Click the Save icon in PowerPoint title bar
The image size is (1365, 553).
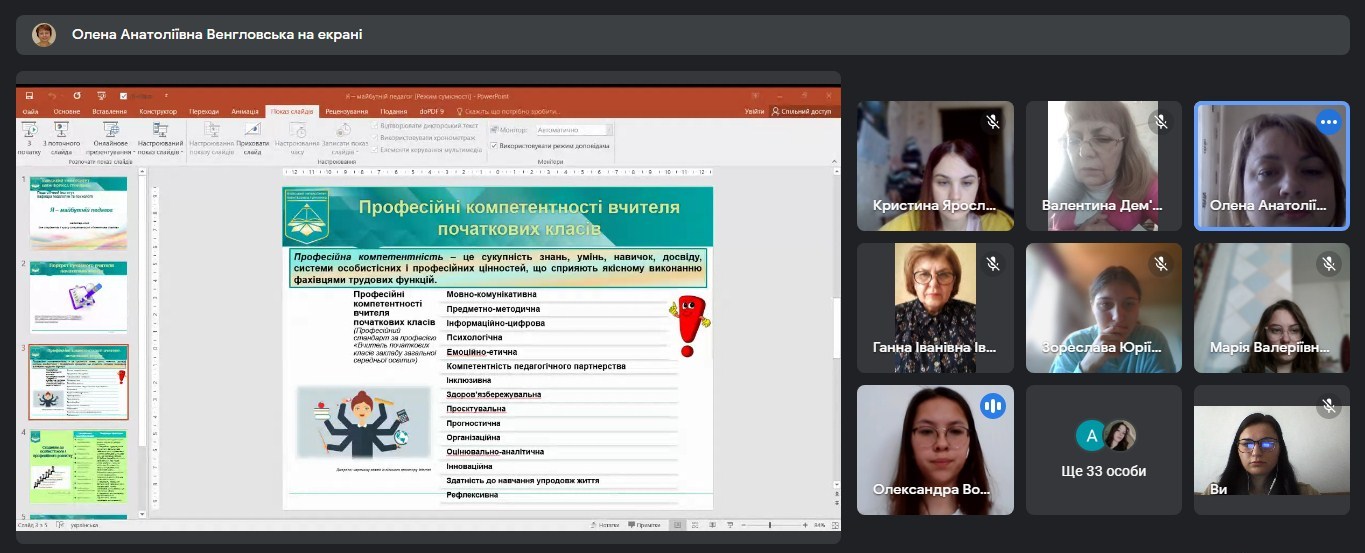pos(29,96)
